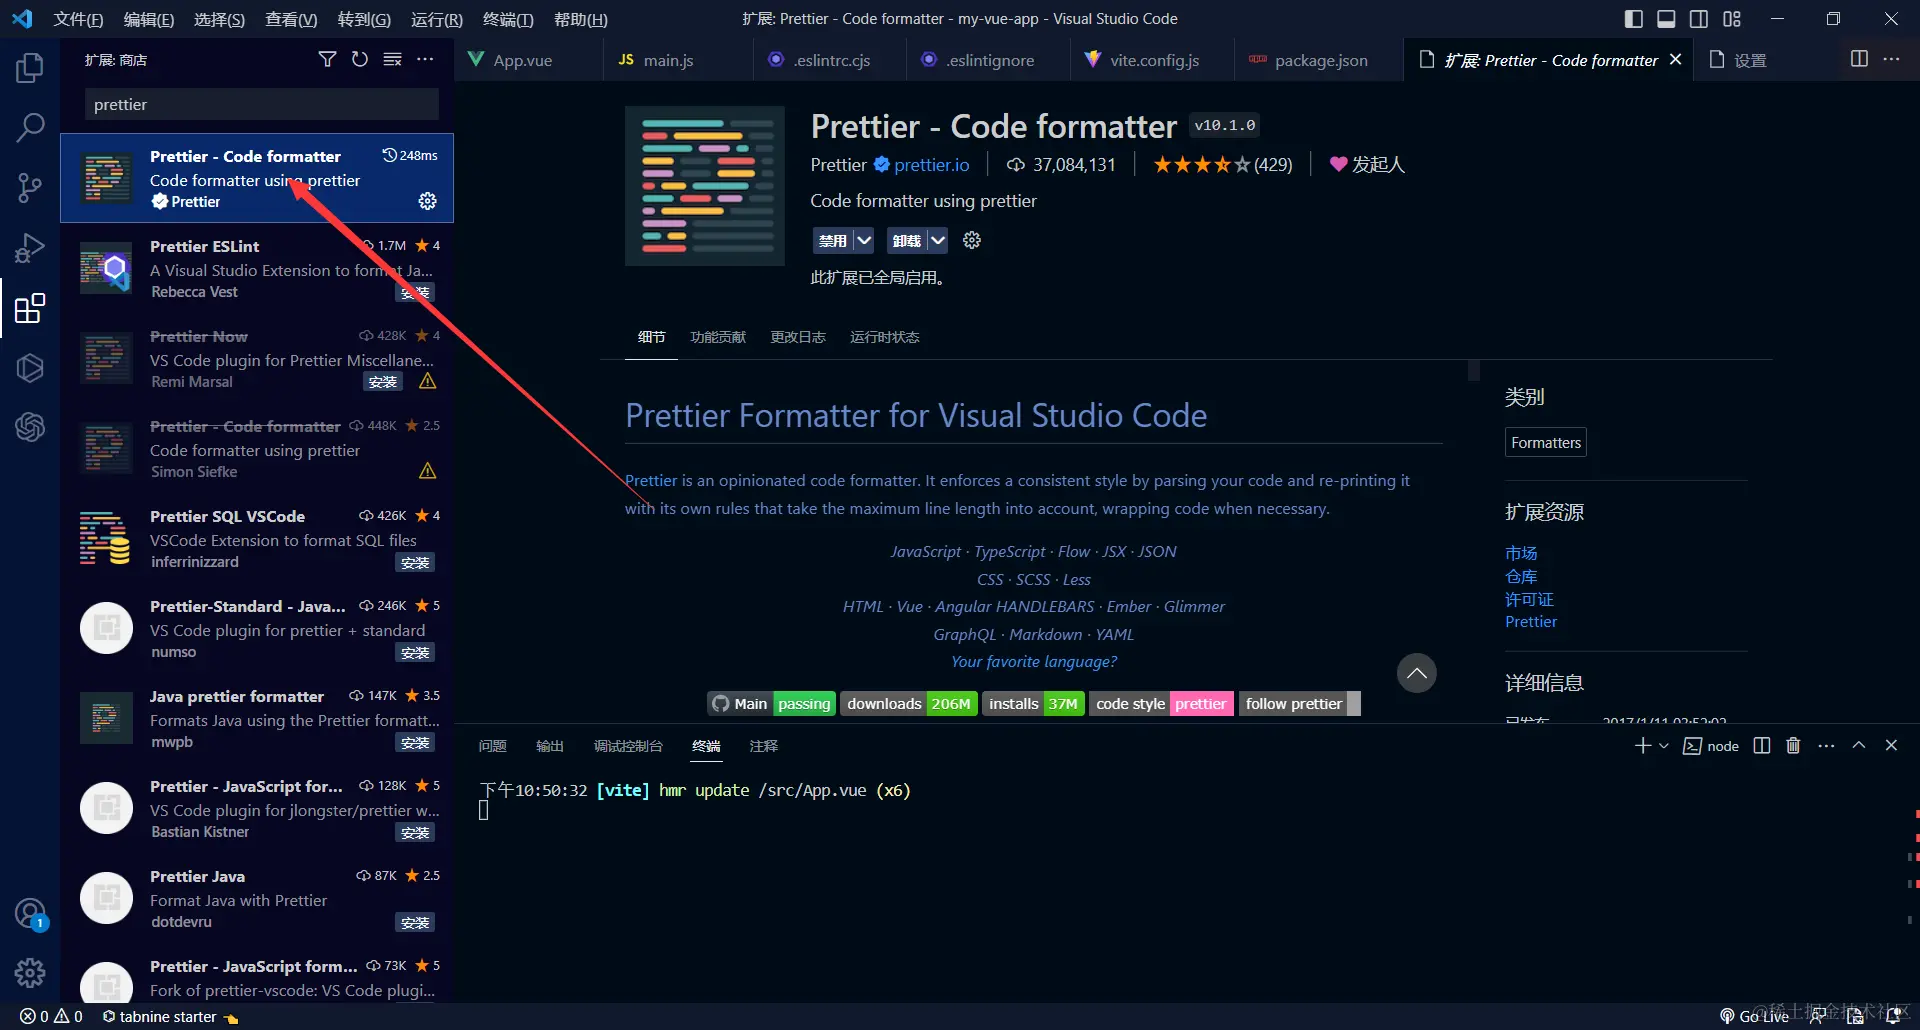This screenshot has height=1030, width=1920.
Task: Switch to the .eslintrc.cjs tab
Action: pos(830,60)
